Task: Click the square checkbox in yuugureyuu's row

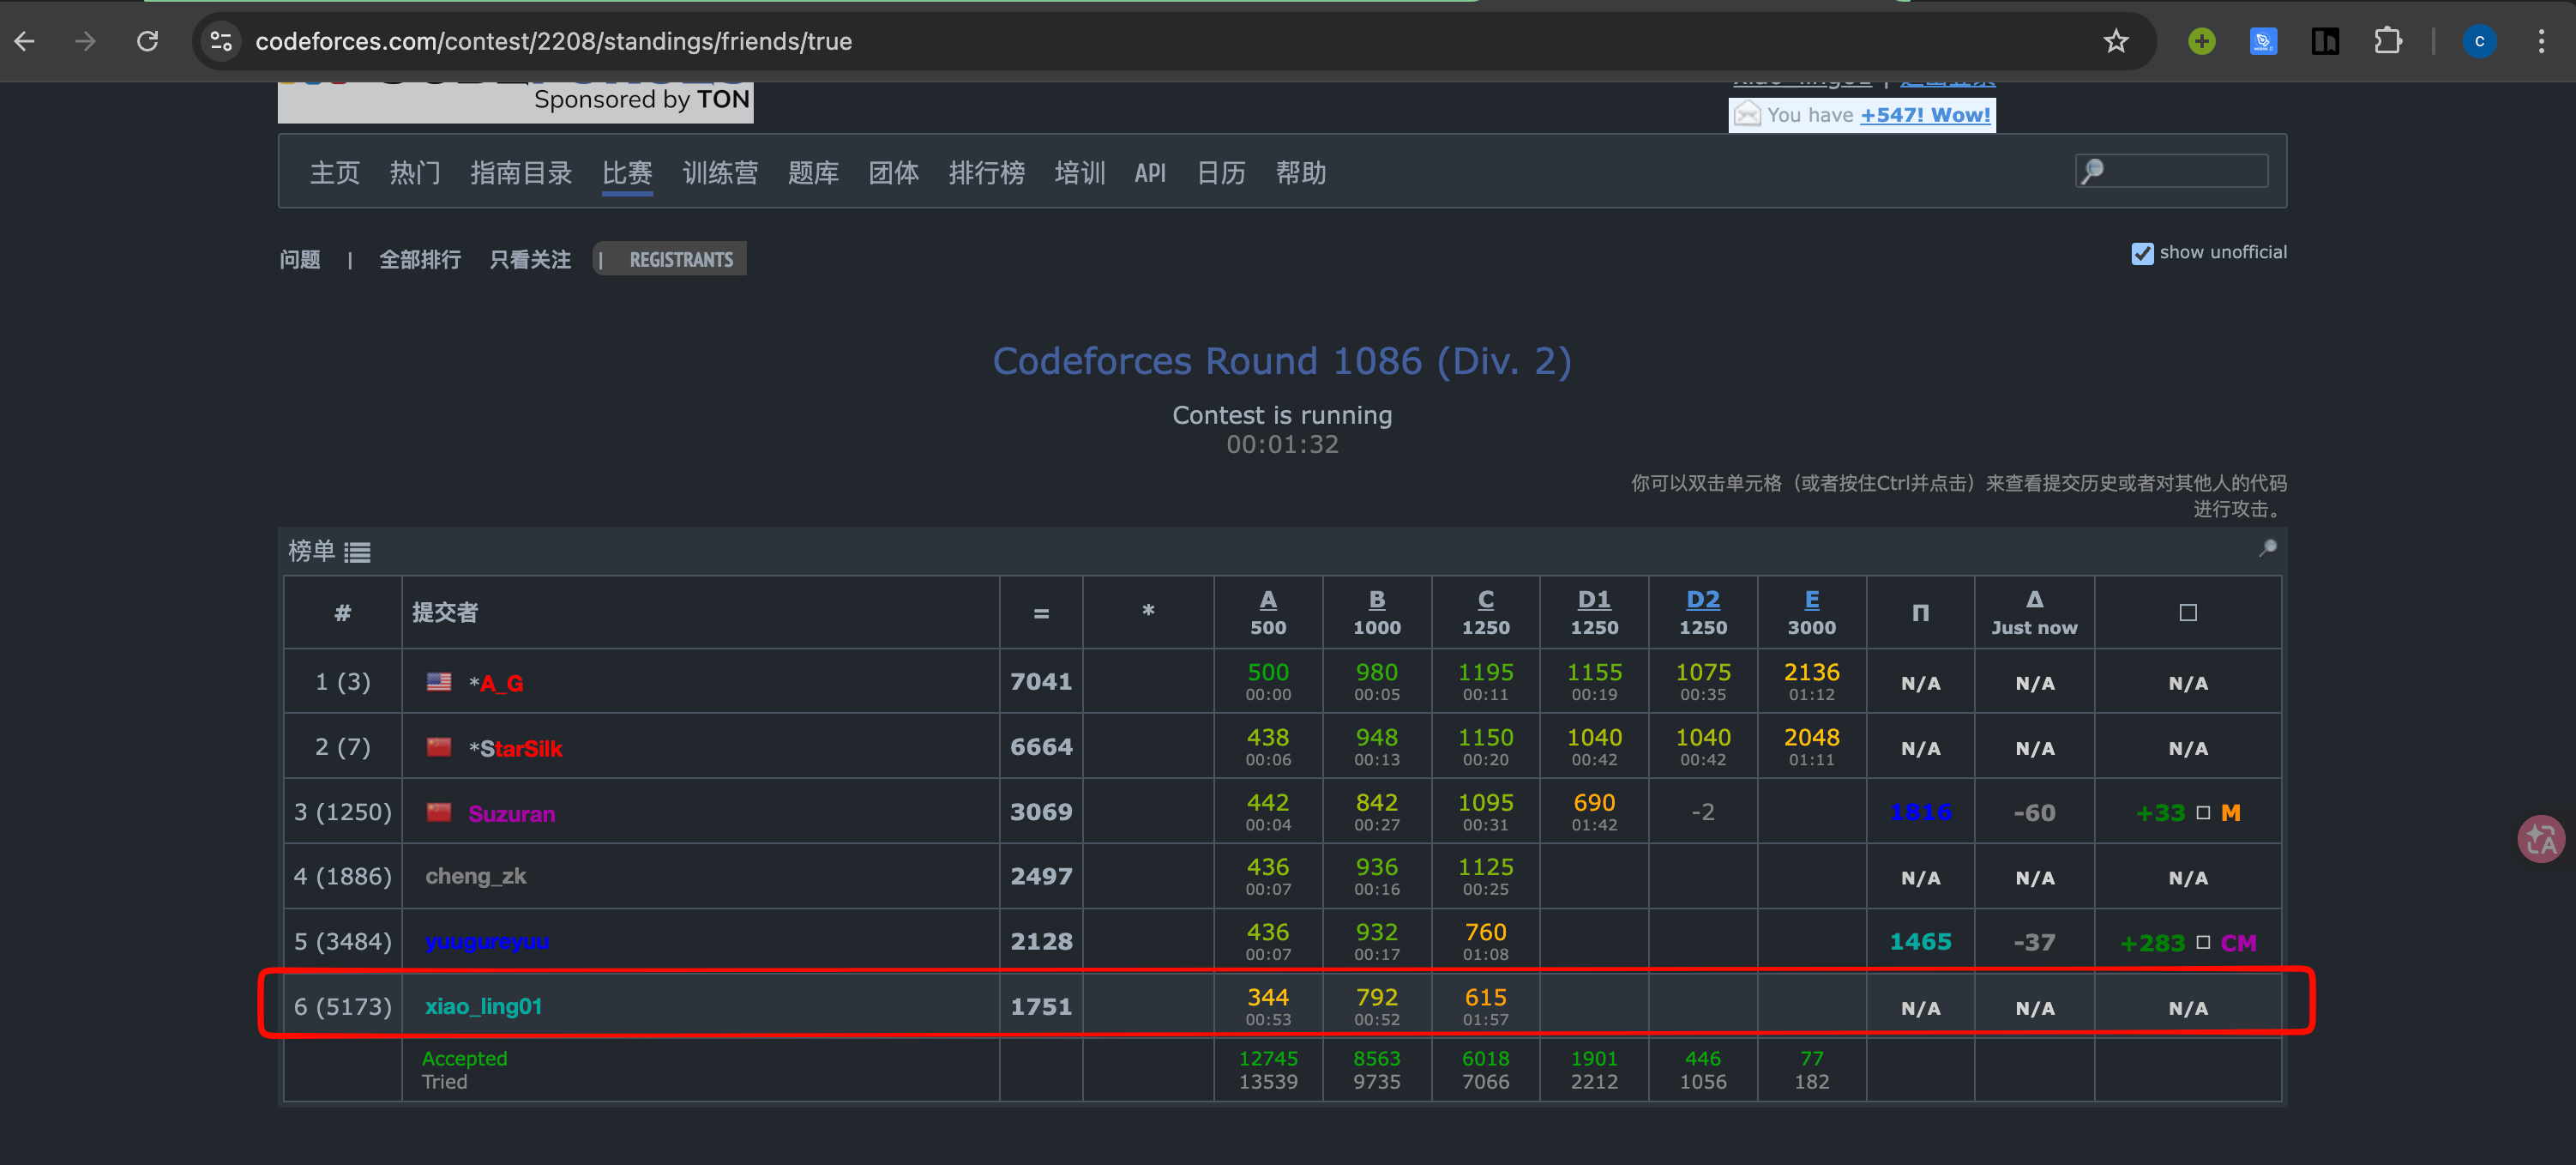Action: click(x=2203, y=942)
